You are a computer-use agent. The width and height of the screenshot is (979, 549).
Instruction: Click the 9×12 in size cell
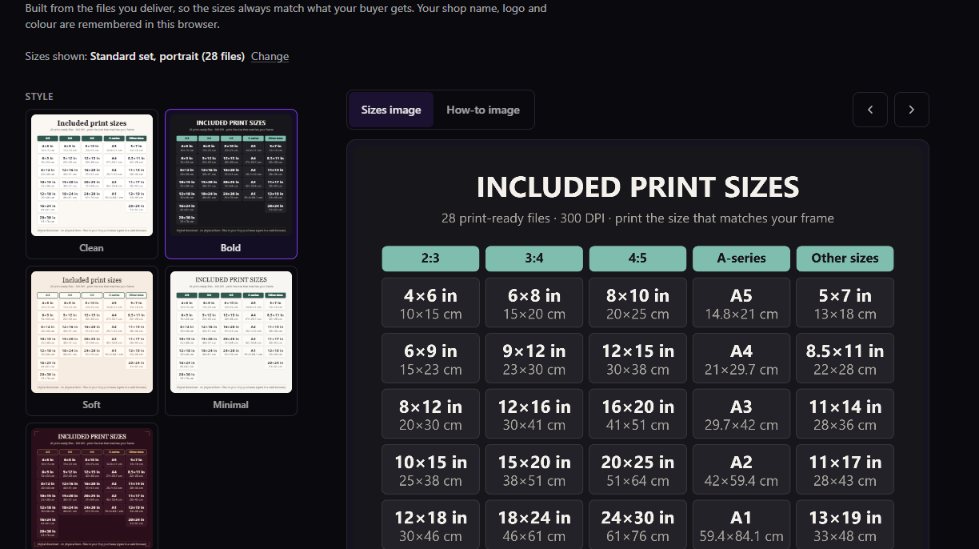point(534,359)
